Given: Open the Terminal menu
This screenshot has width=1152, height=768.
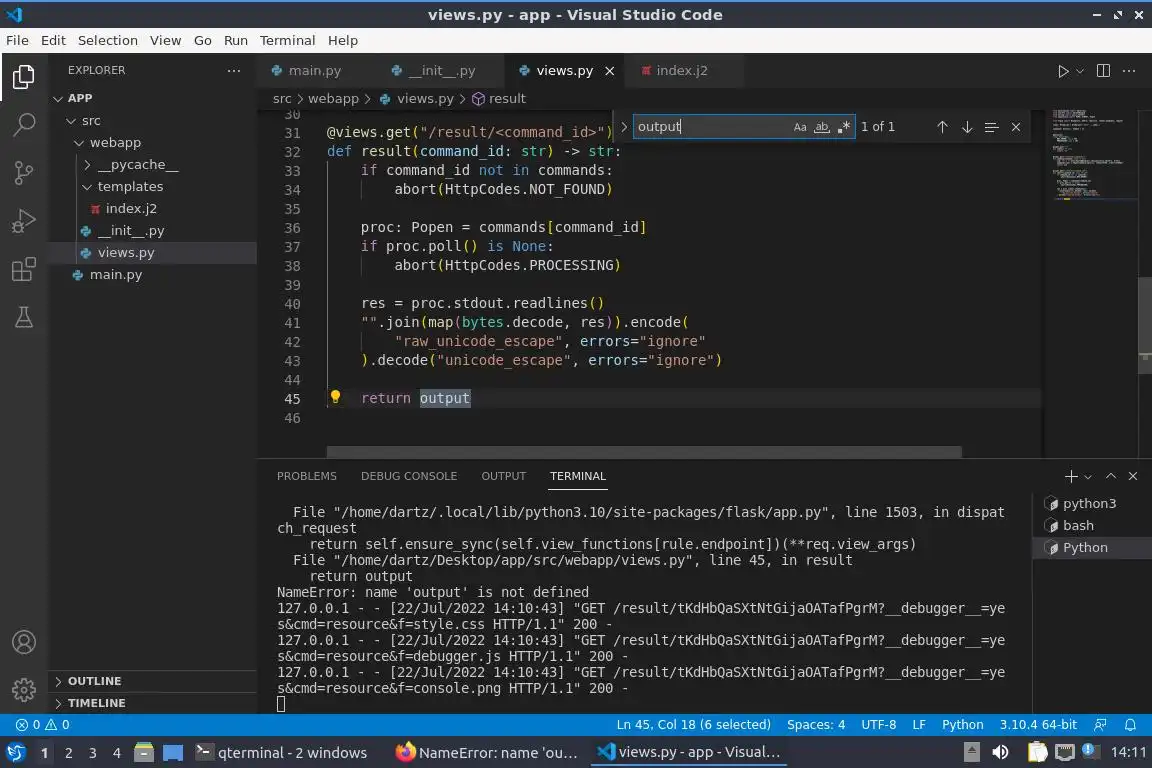Looking at the screenshot, I should tap(287, 40).
